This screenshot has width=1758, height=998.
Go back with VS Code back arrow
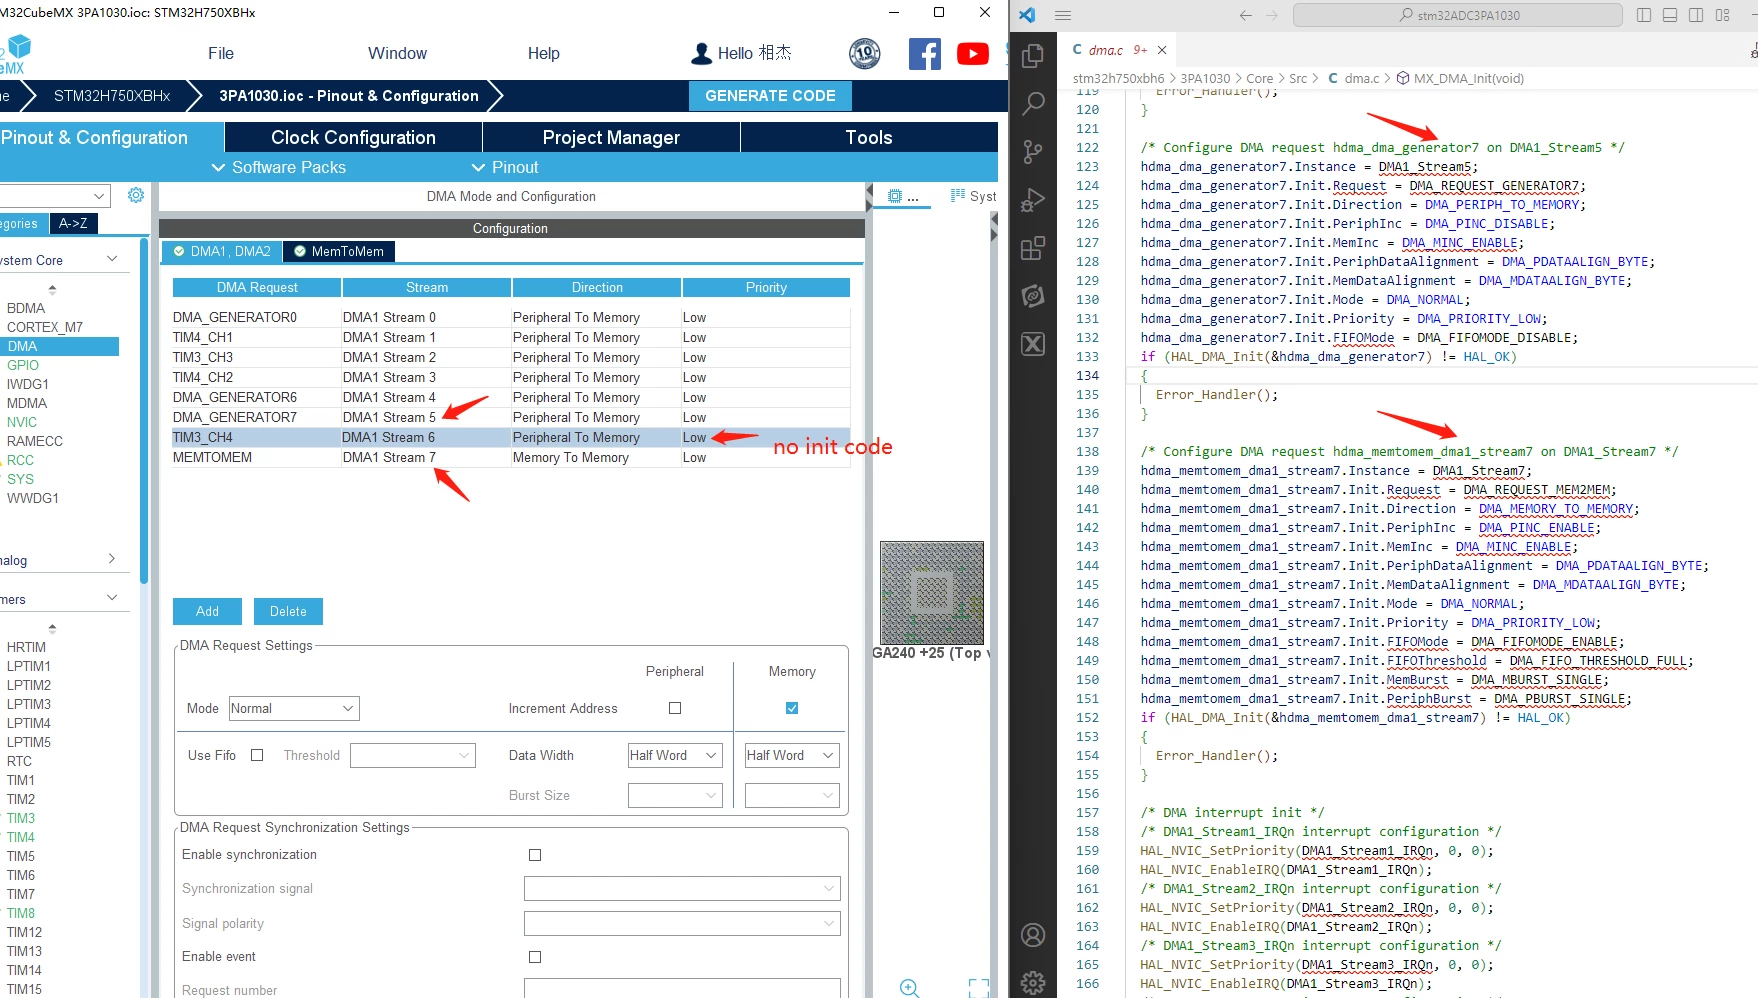(1245, 15)
